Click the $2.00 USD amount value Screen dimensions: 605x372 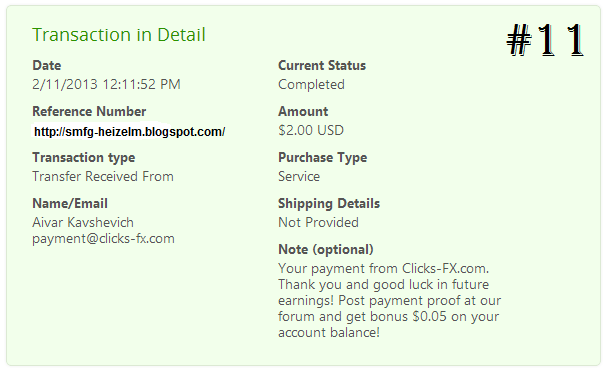click(311, 130)
